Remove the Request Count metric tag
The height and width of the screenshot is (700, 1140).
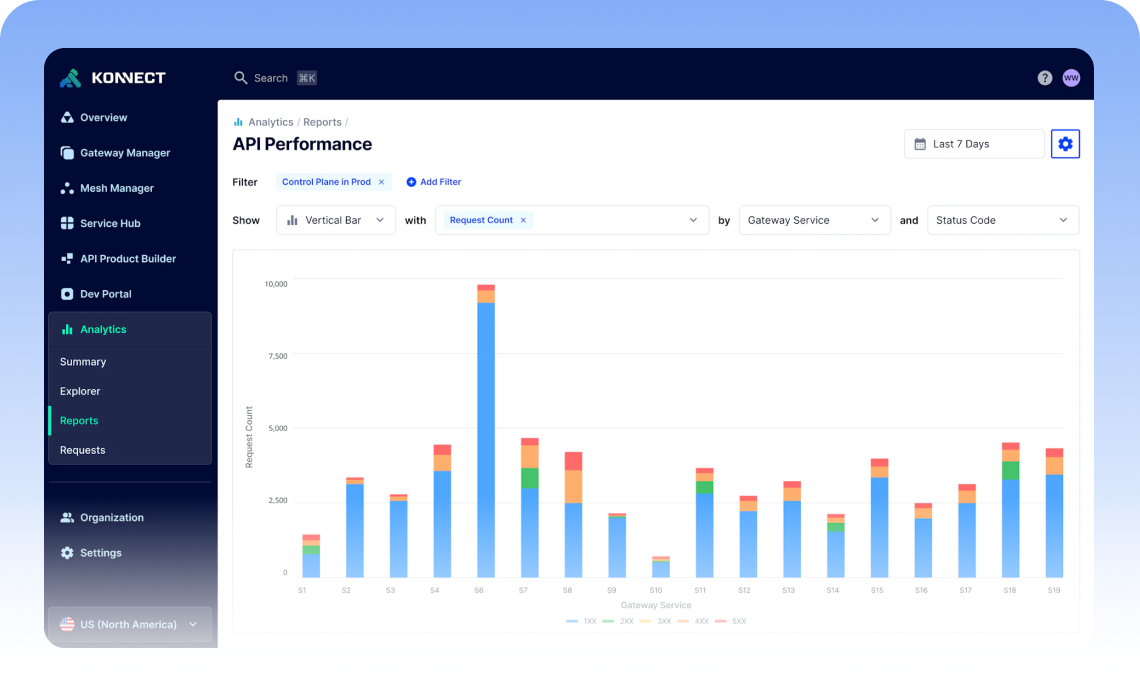click(x=523, y=220)
